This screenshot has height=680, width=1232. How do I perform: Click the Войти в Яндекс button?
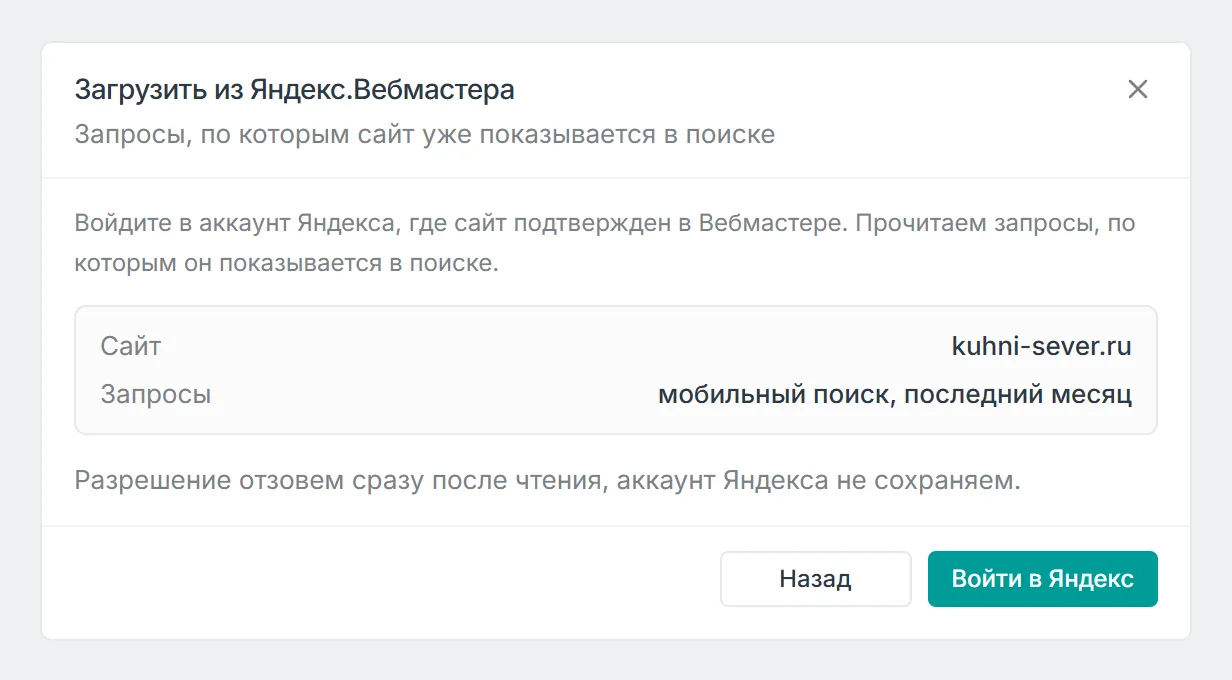click(x=1043, y=579)
